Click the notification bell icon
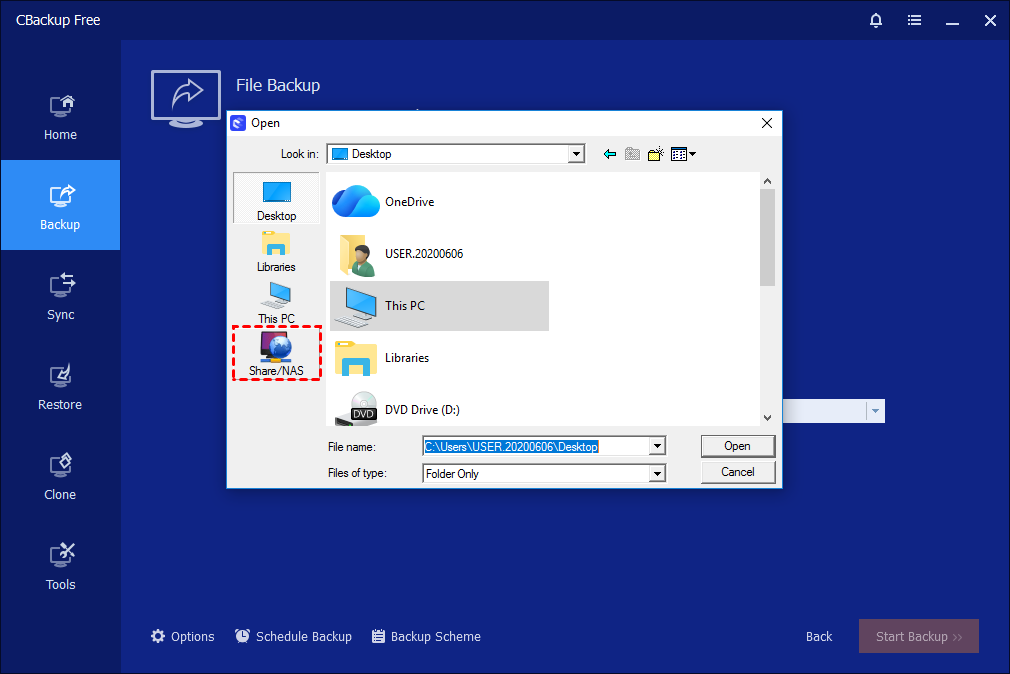This screenshot has height=674, width=1010. (x=876, y=20)
